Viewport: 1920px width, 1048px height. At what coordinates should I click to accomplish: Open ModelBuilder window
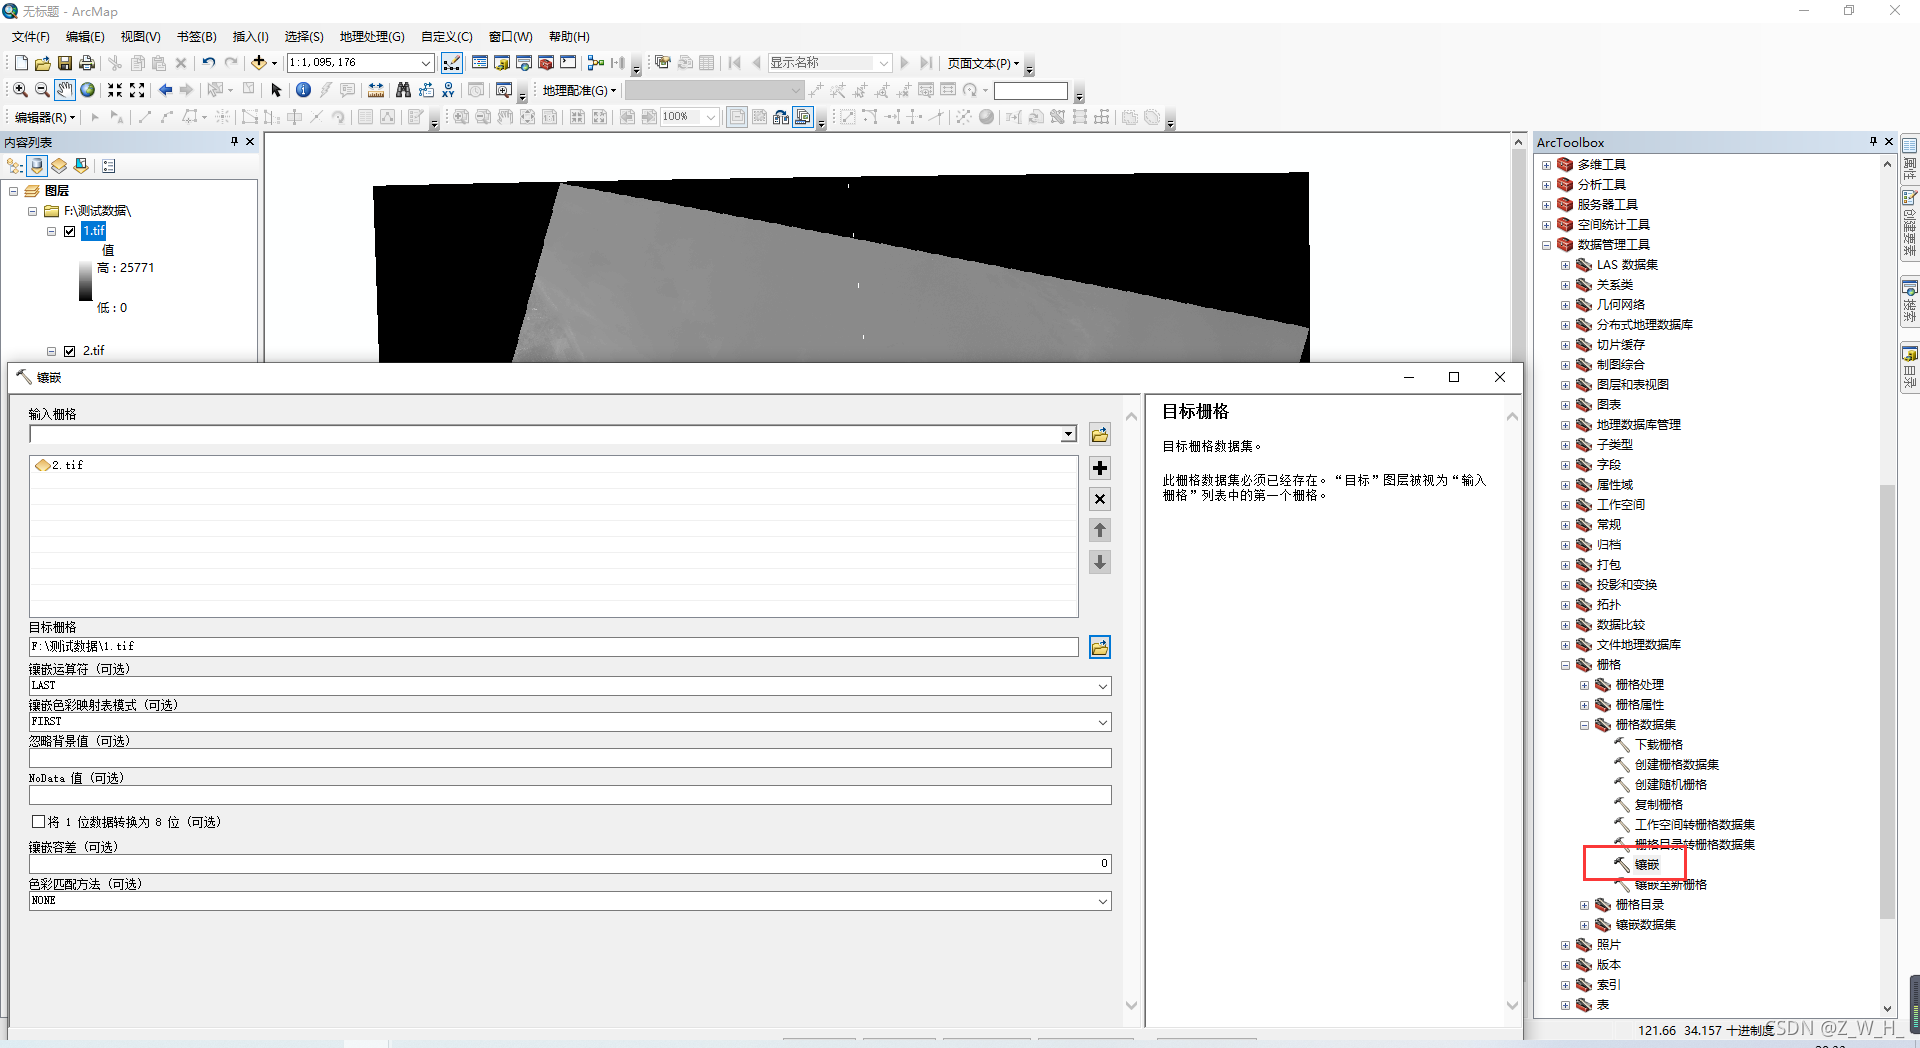point(596,63)
